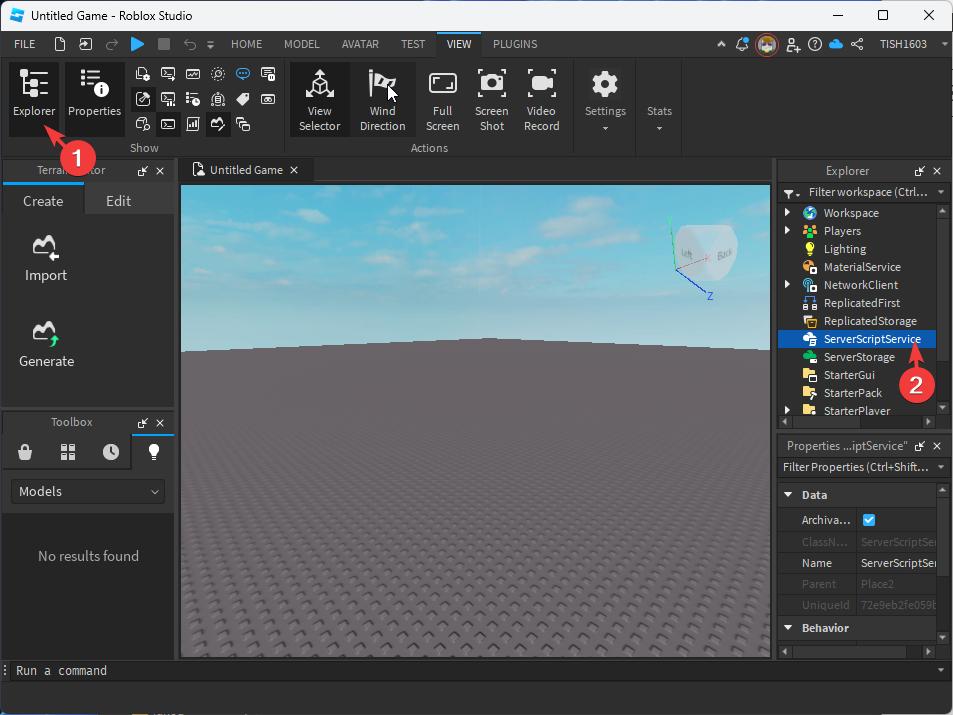This screenshot has height=715, width=953.
Task: Switch to the Edit tab in Terrain Editor
Action: click(x=129, y=201)
